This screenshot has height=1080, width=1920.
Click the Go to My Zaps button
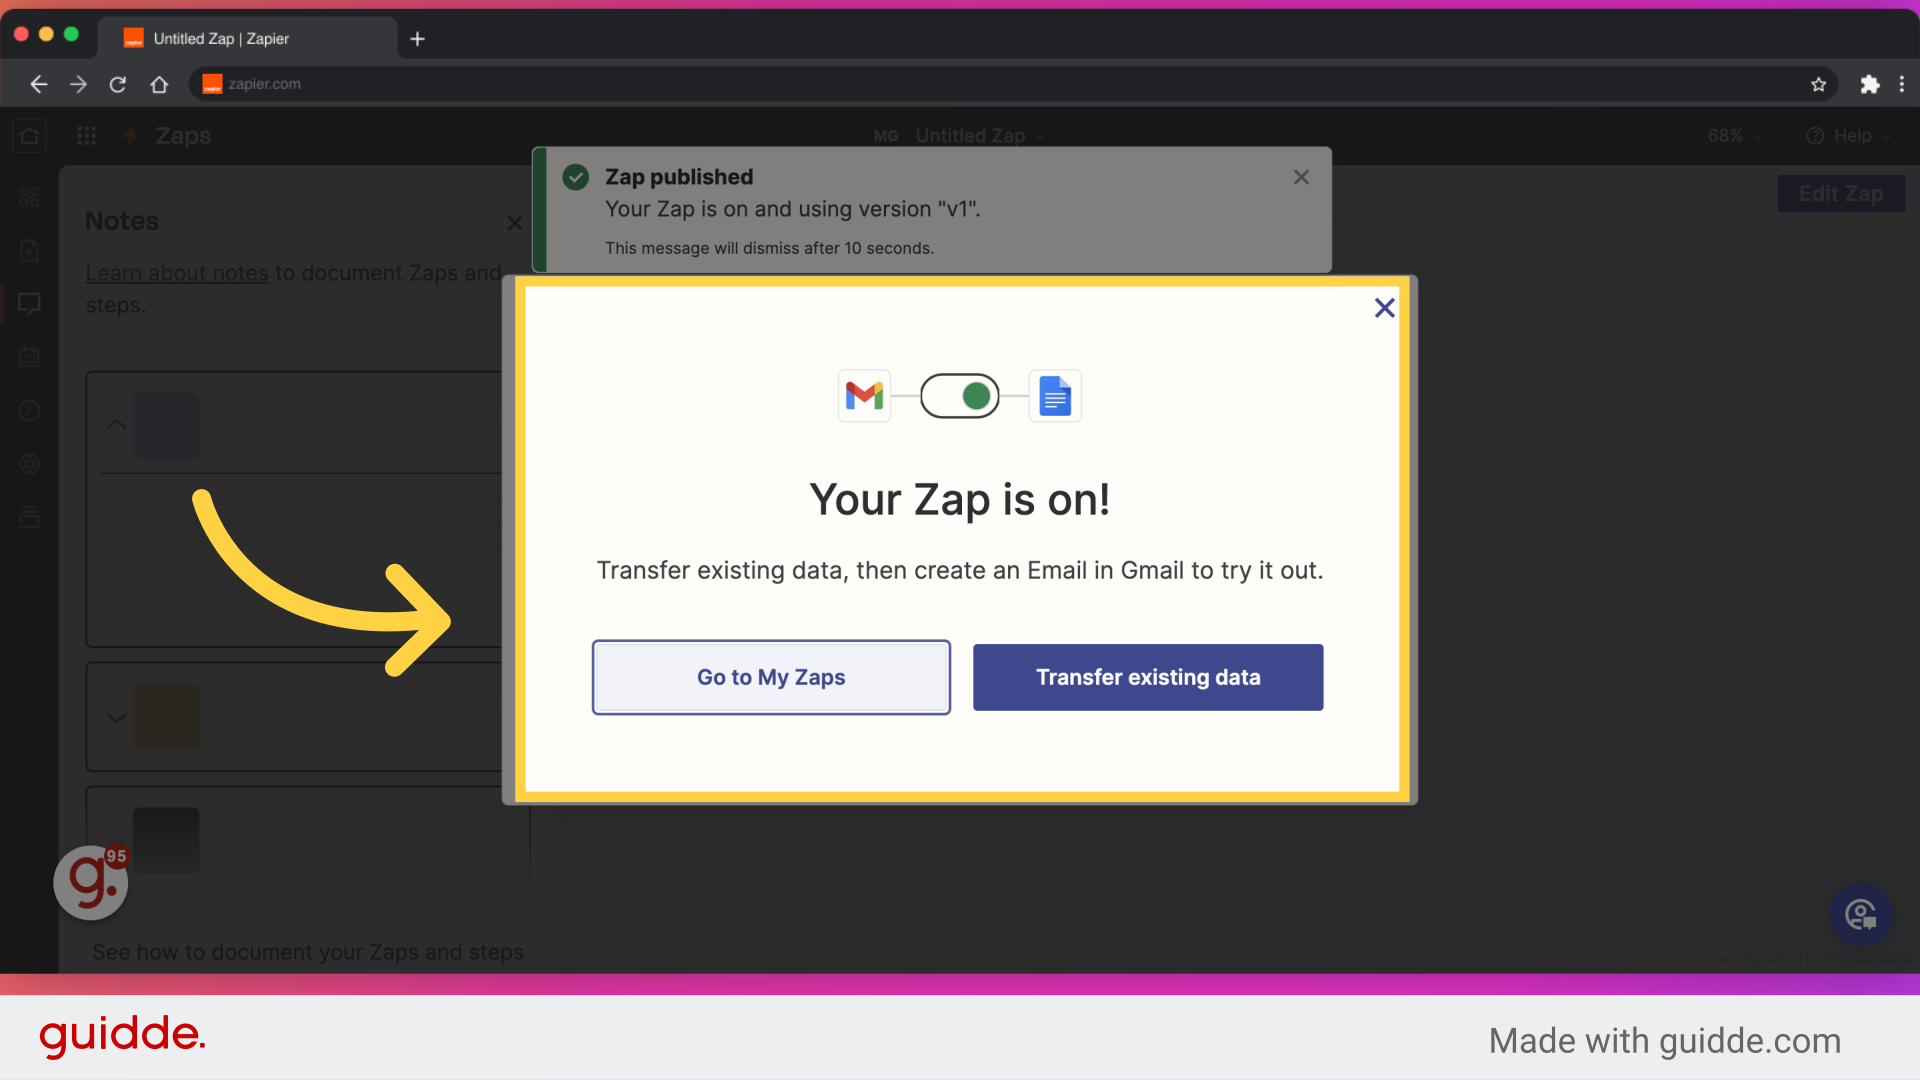771,677
